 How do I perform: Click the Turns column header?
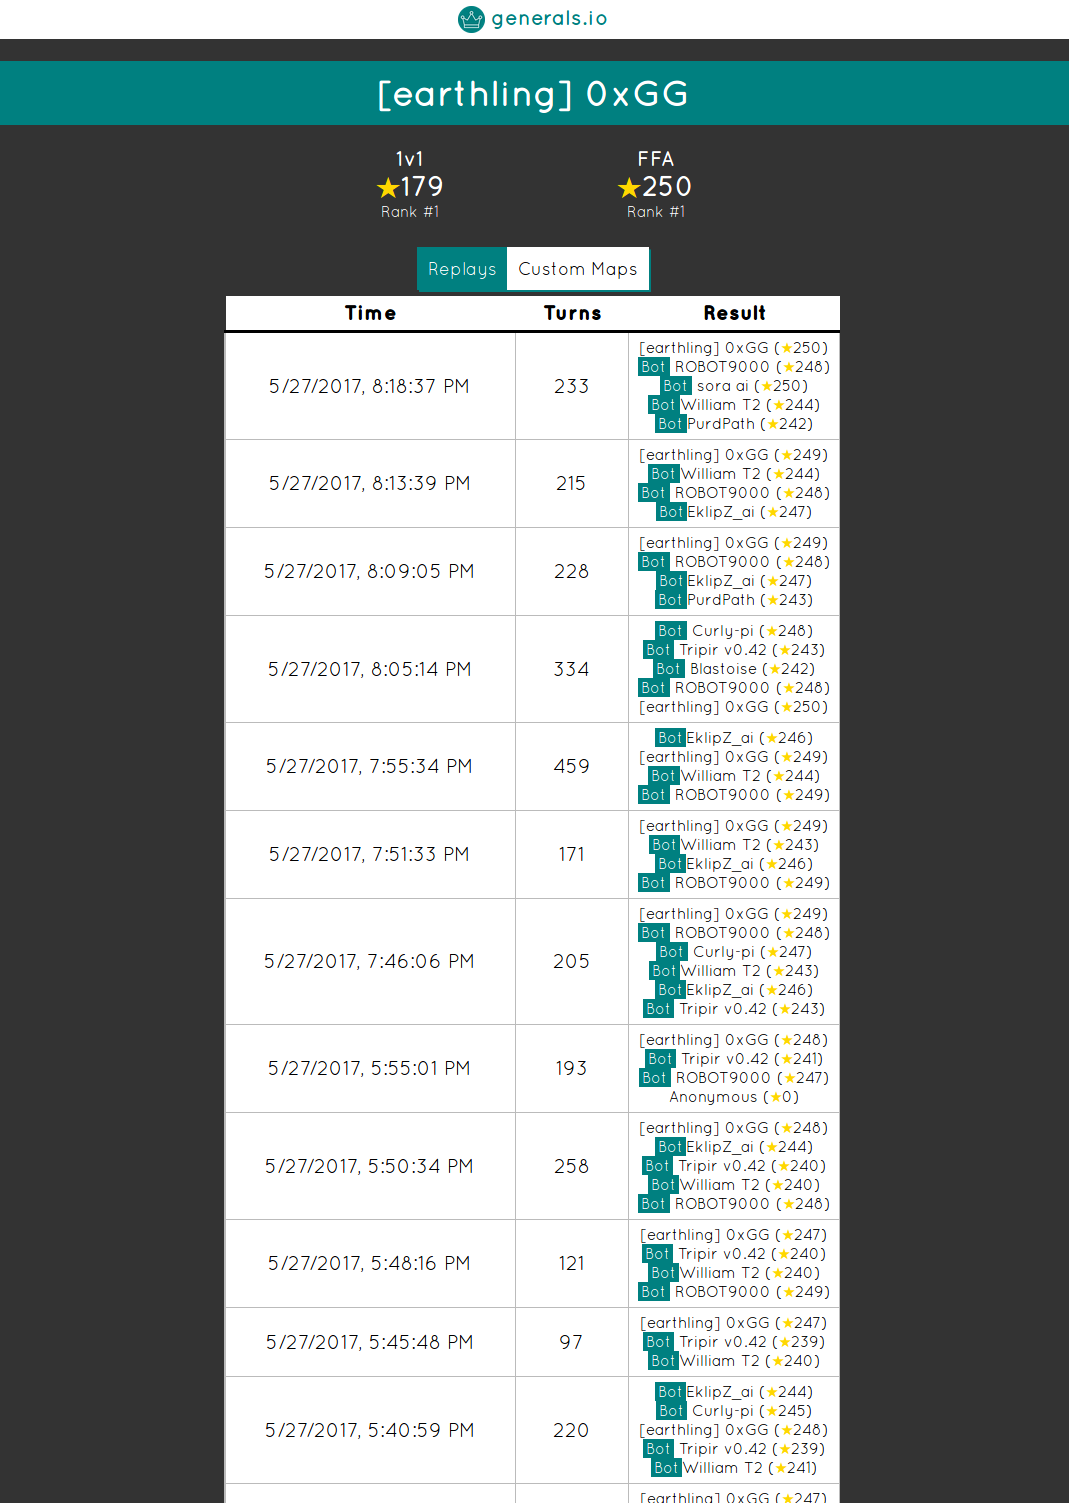[572, 313]
